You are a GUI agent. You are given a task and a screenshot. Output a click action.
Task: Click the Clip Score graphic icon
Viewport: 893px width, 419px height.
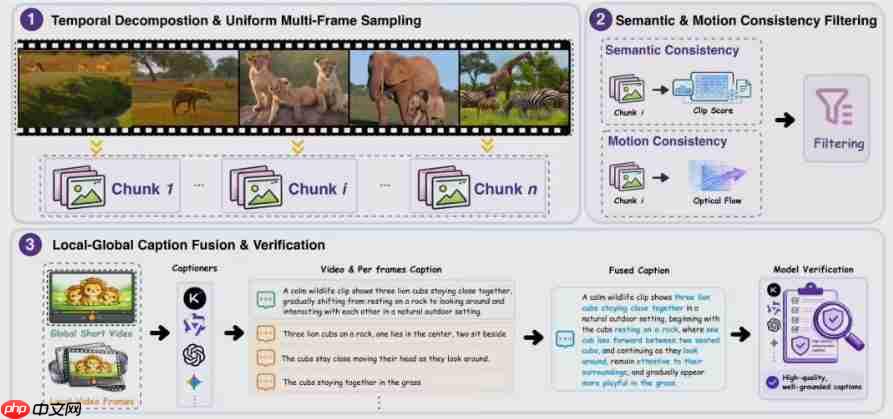coord(712,87)
